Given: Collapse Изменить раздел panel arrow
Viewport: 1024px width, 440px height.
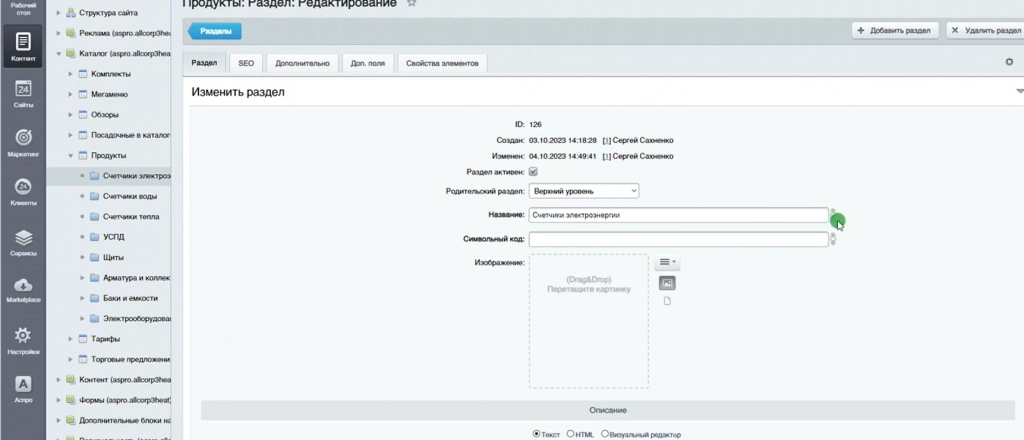Looking at the screenshot, I should coord(1019,92).
